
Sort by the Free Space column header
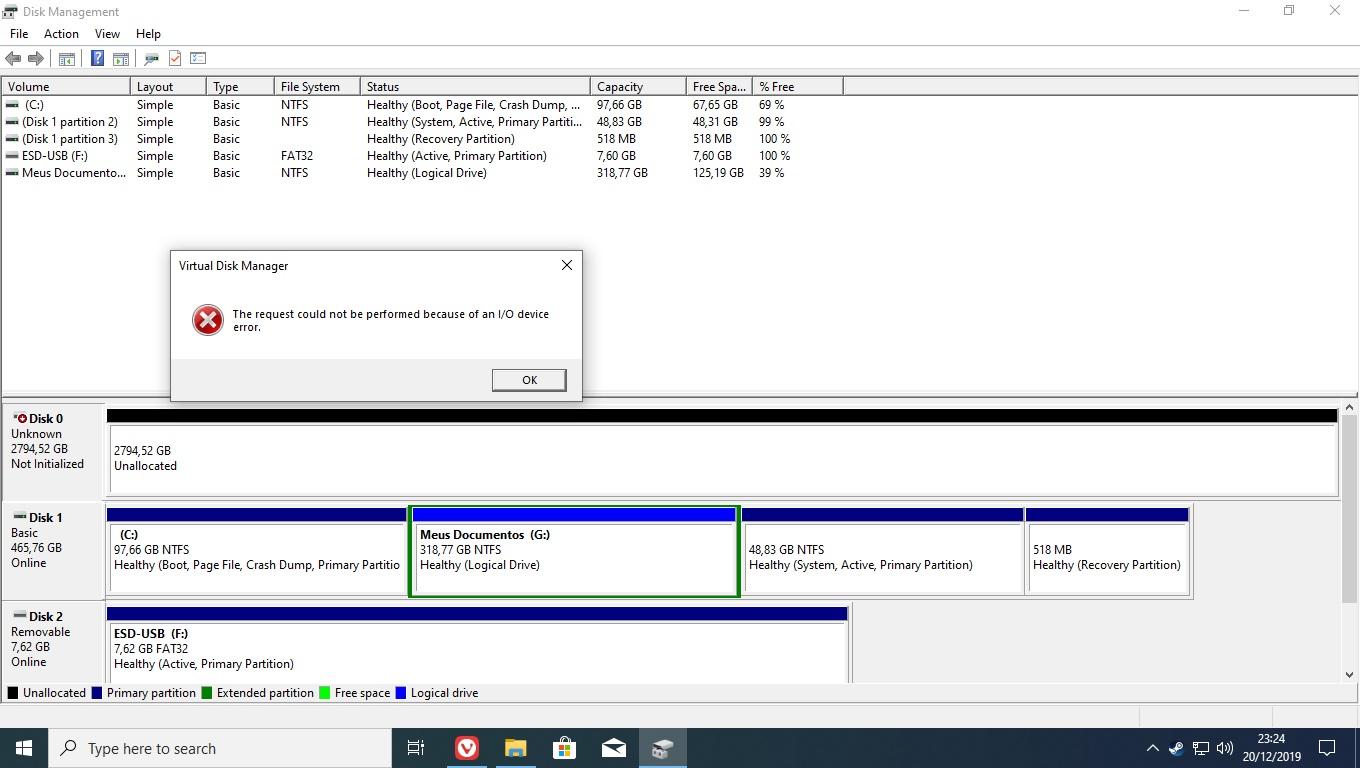tap(719, 87)
